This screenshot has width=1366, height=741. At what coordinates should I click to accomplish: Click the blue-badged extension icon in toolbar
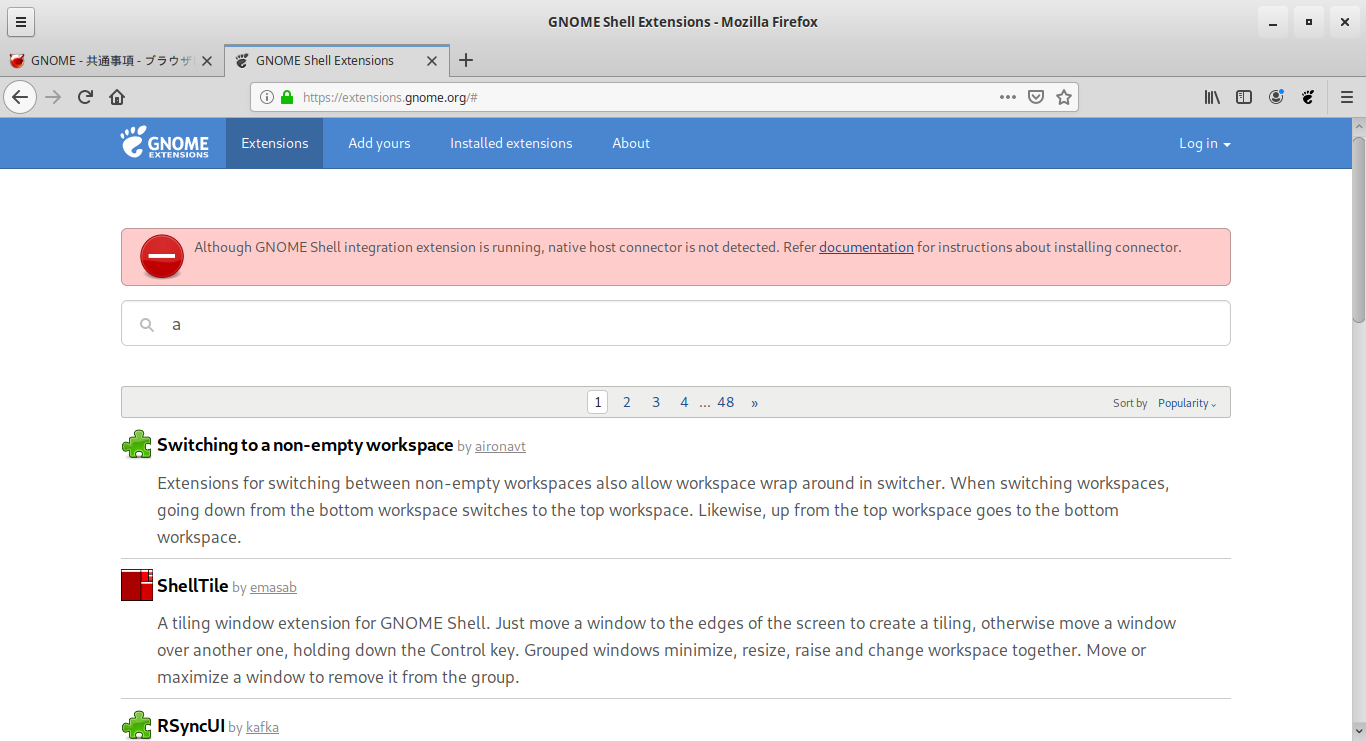pos(1276,97)
